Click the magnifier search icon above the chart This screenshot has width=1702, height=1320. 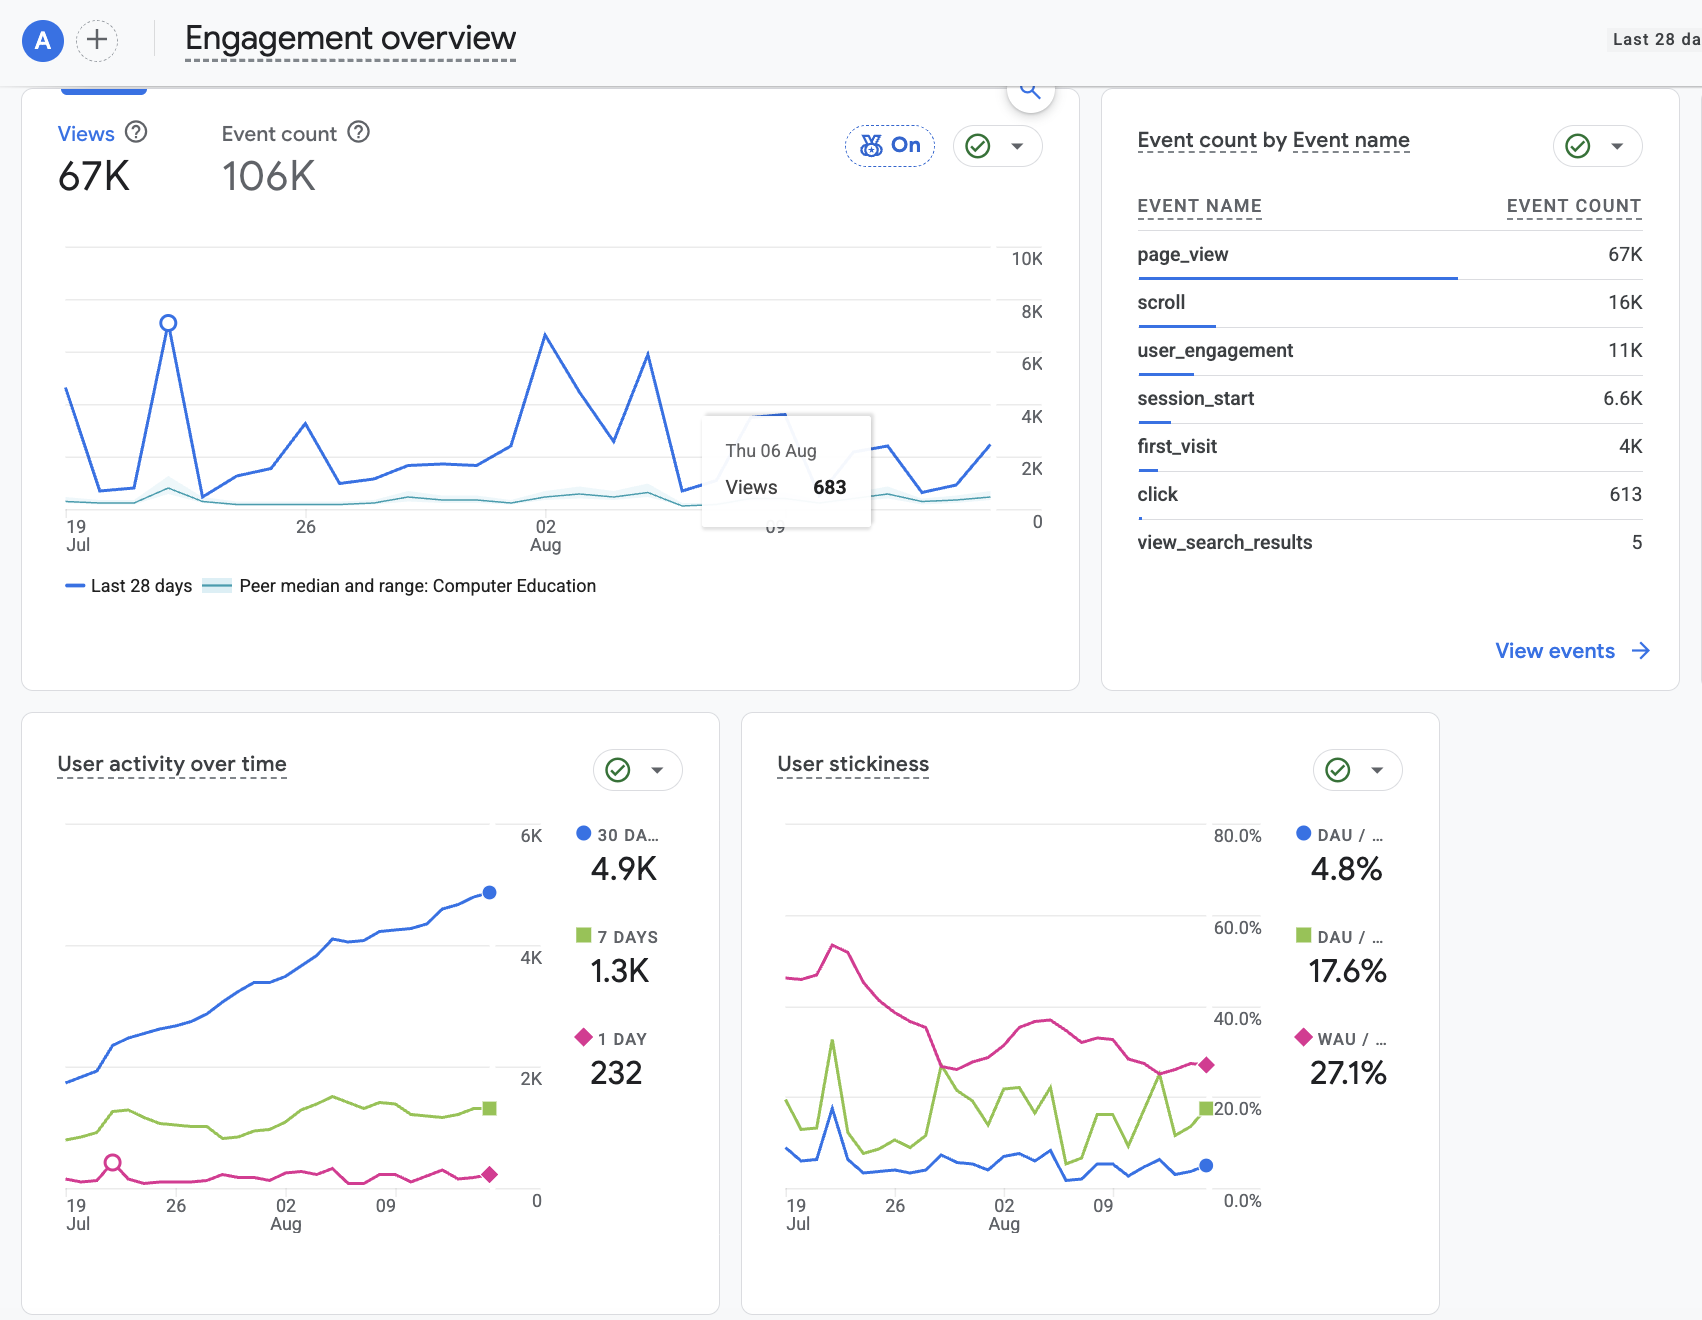tap(1030, 91)
